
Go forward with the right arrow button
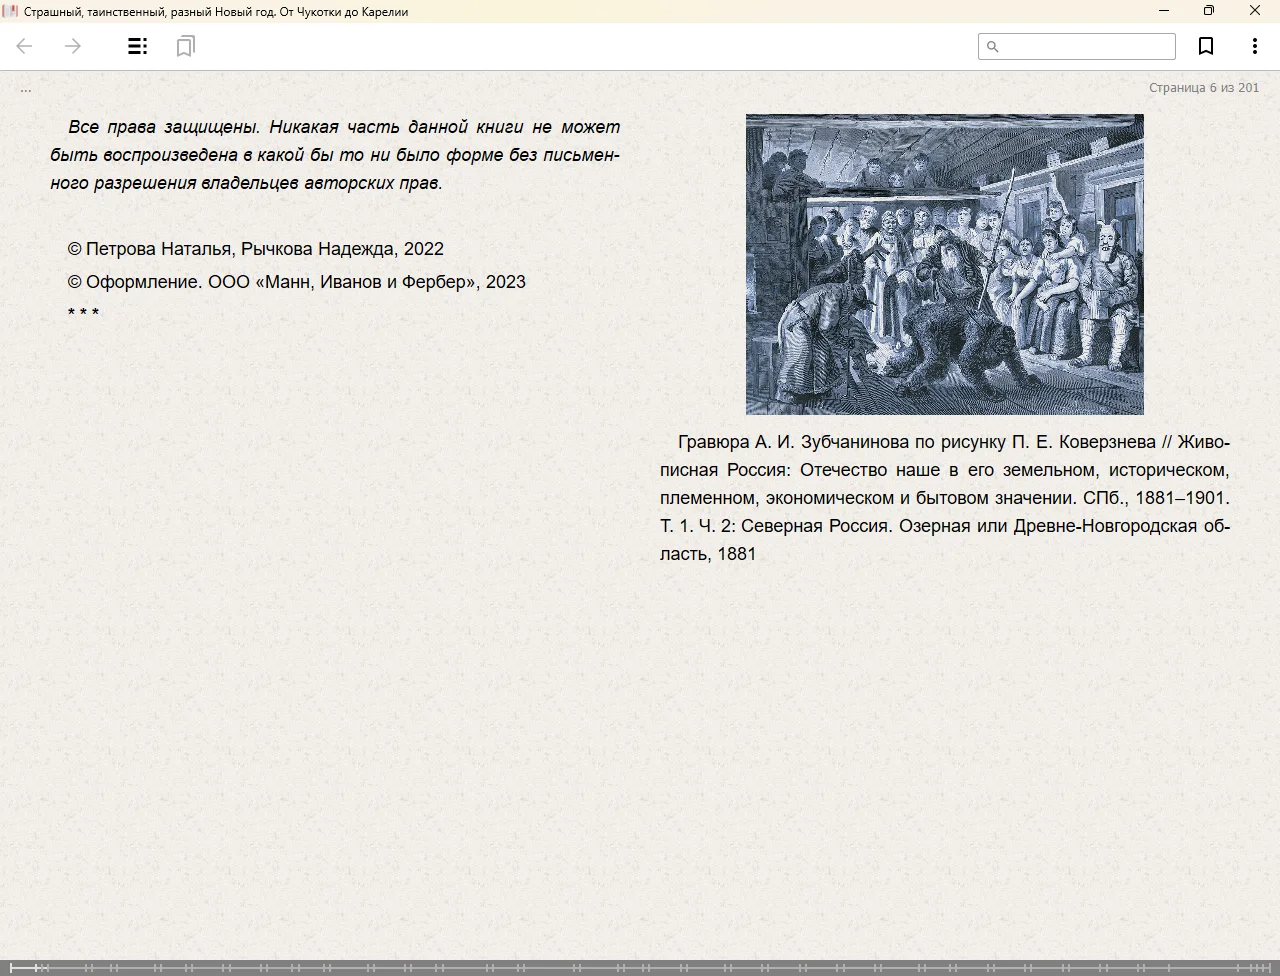coord(73,46)
